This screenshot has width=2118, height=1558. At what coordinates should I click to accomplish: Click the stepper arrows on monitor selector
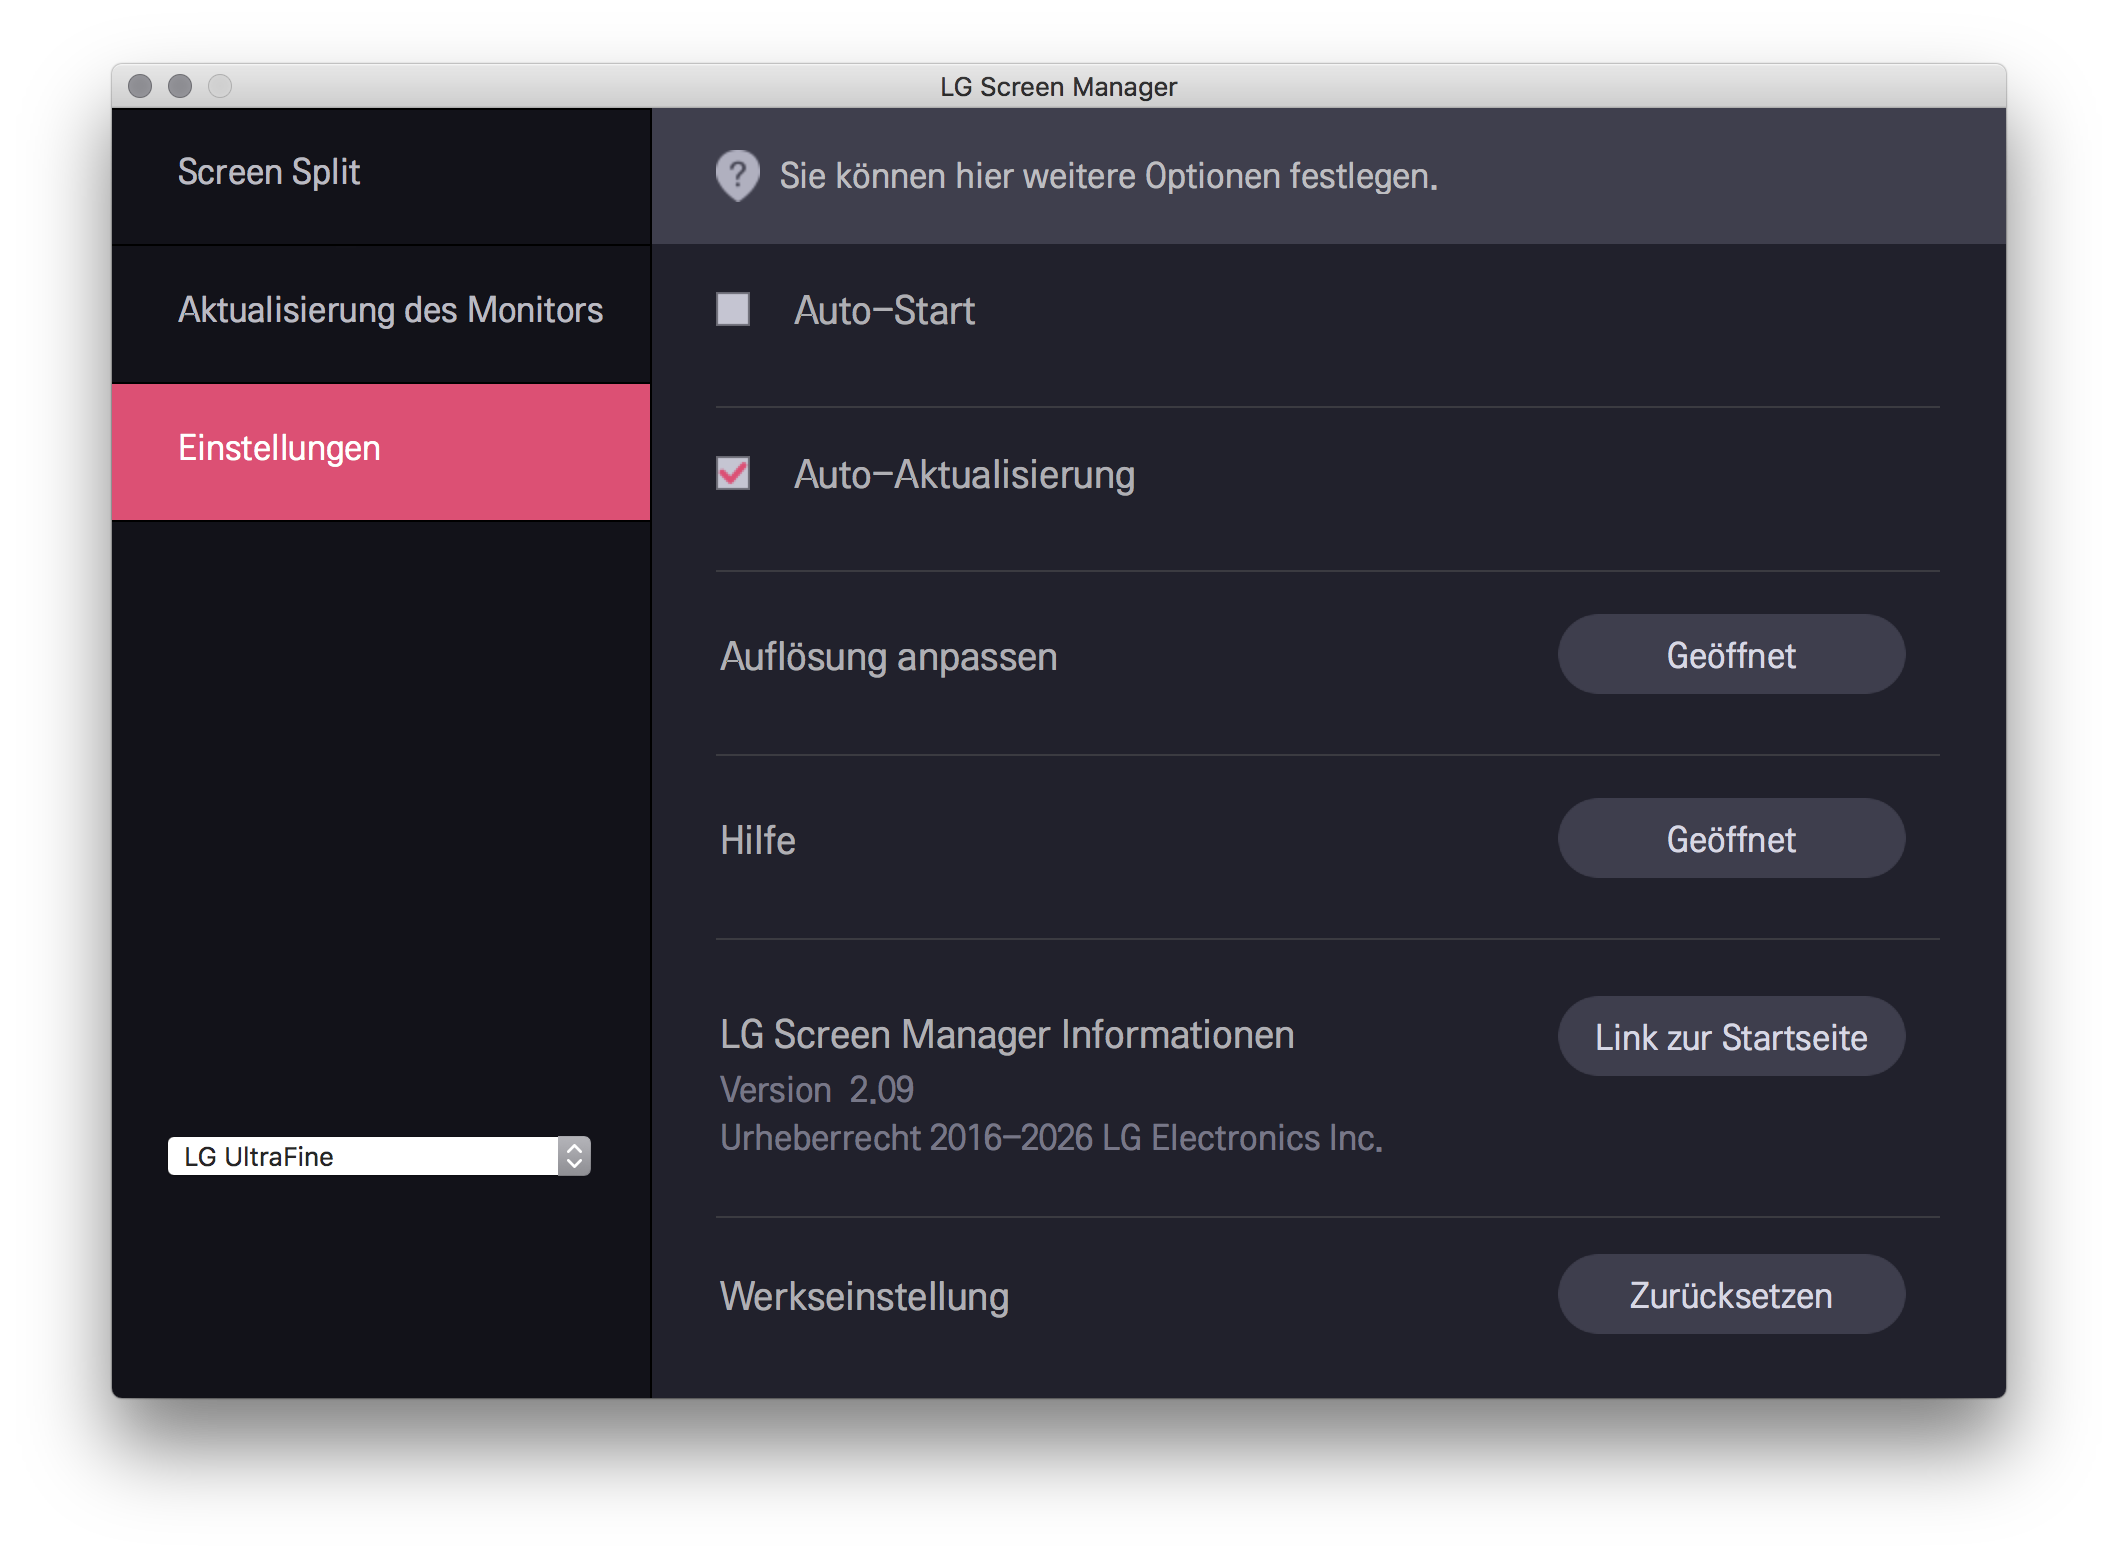574,1156
